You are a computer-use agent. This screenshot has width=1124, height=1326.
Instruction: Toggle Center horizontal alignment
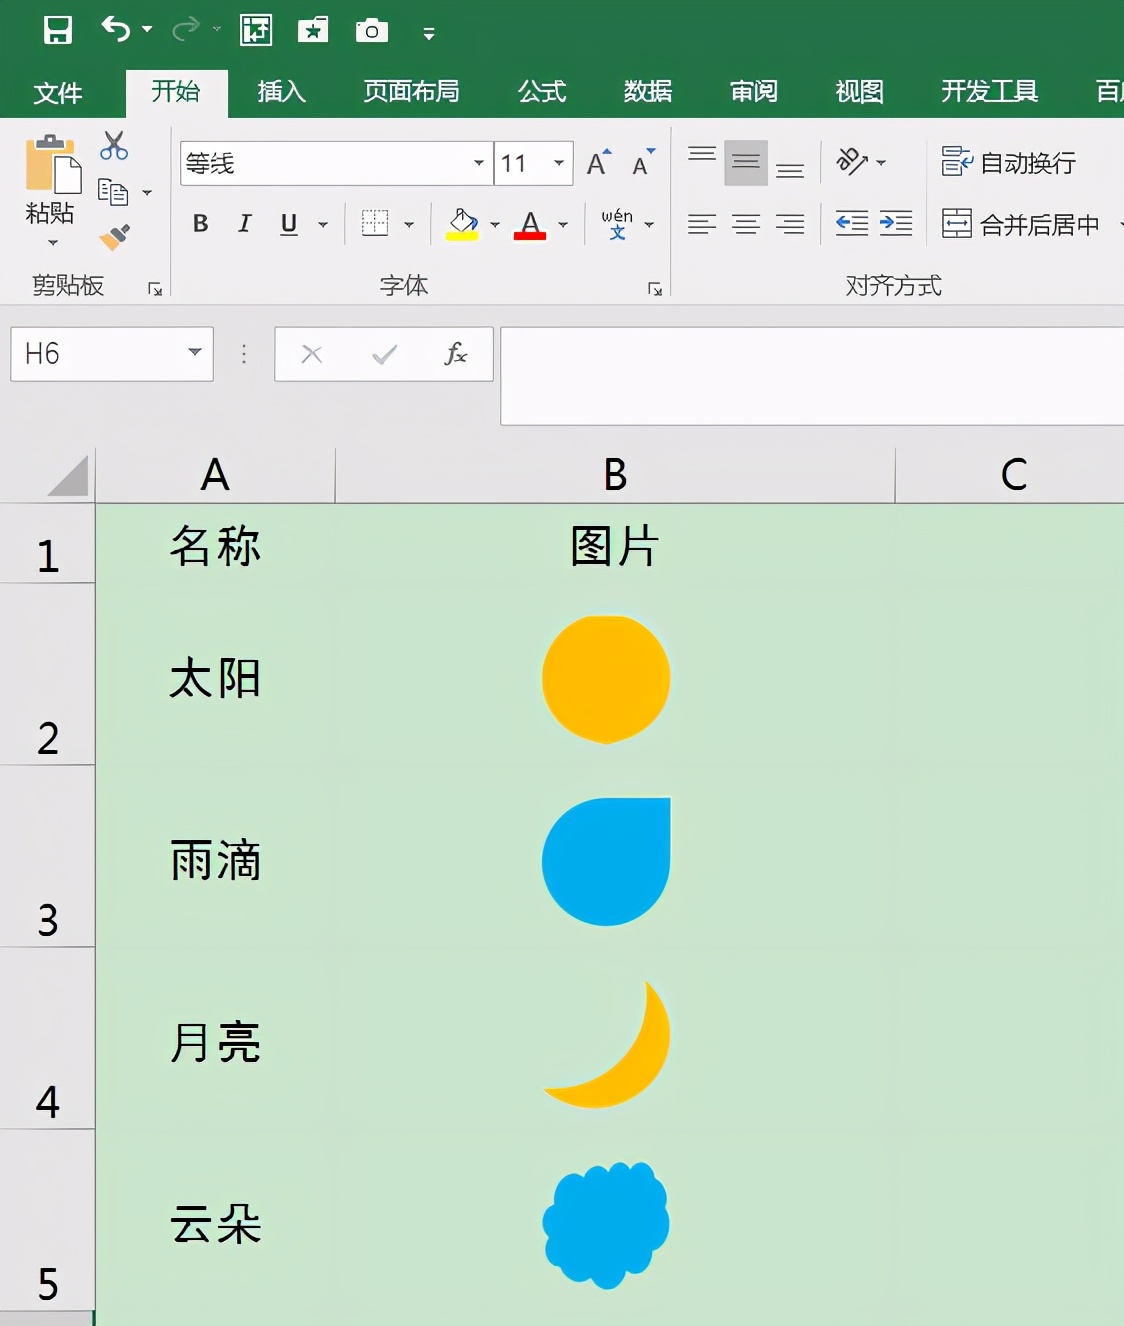(x=746, y=224)
